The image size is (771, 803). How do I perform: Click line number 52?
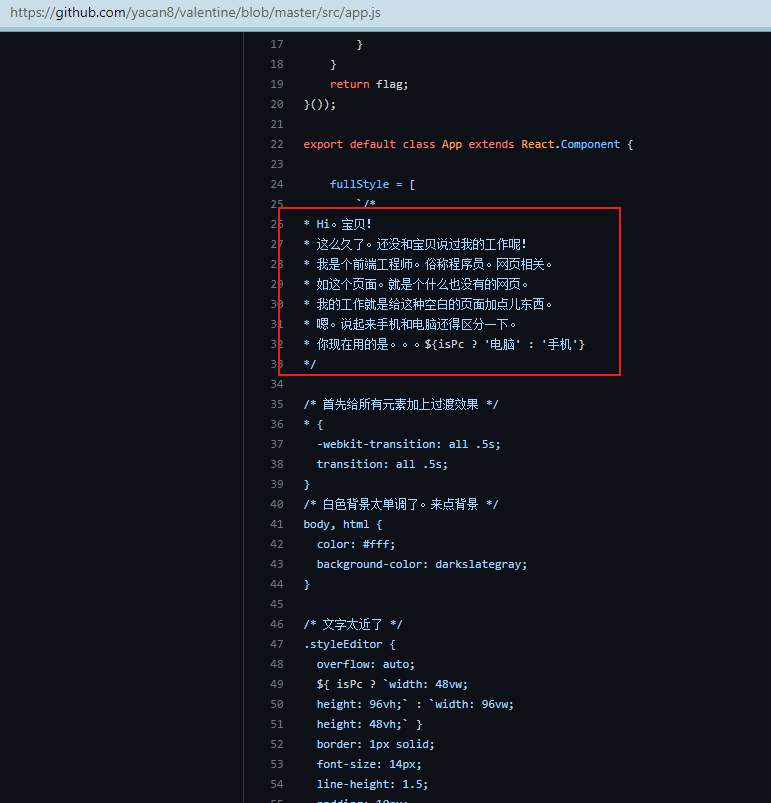(x=276, y=744)
